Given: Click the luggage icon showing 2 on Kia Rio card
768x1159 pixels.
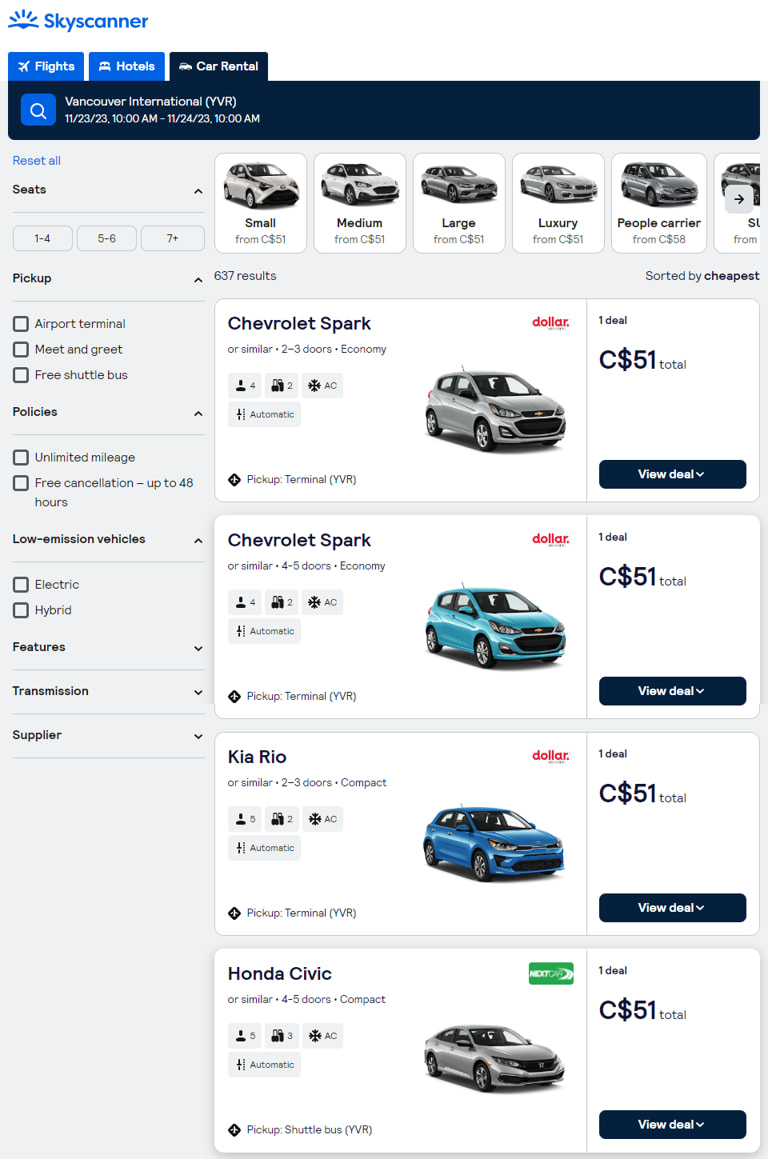Looking at the screenshot, I should pos(282,819).
